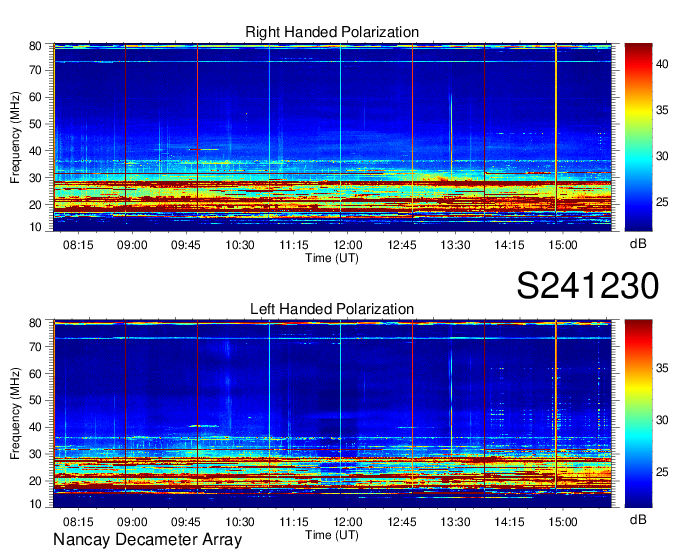680x552 pixels.
Task: Click "Time (UT)" label under Left Handed plot
Action: [332, 535]
